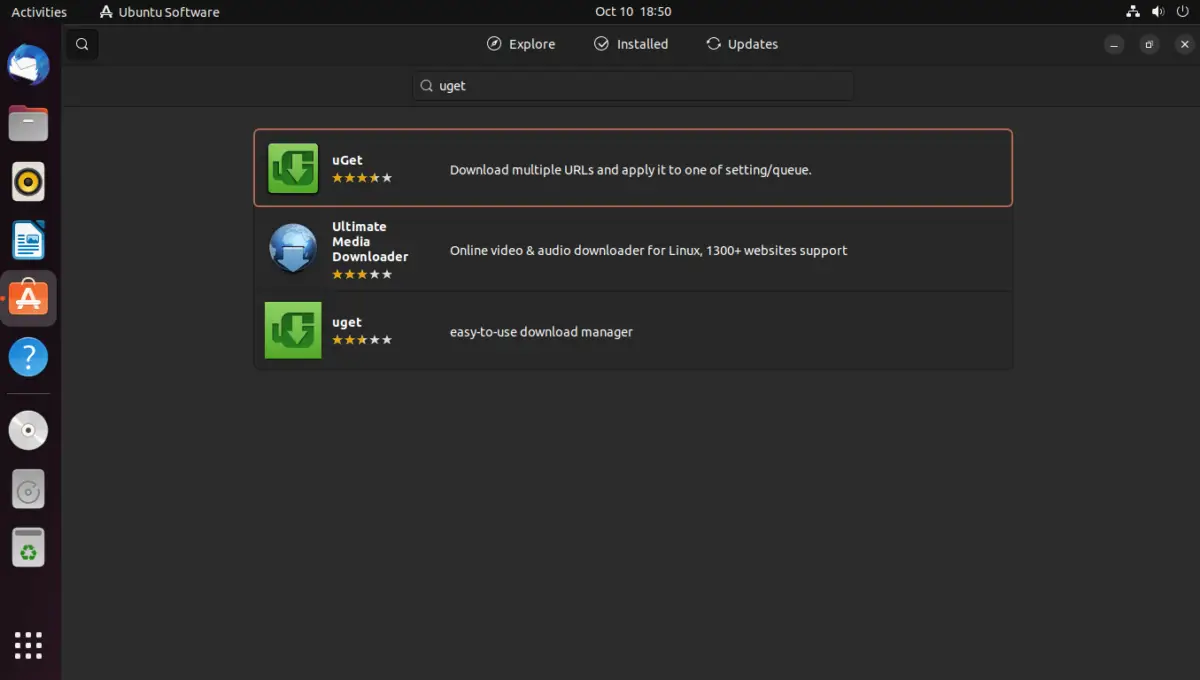
Task: Click the volume icon in the system tray
Action: (1158, 12)
